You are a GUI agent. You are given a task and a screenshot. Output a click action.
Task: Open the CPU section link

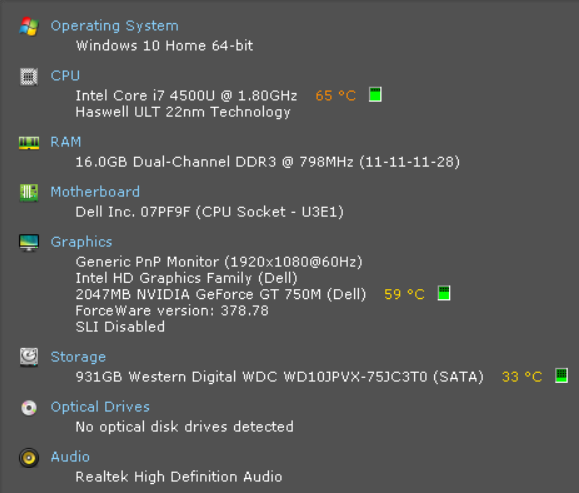tap(65, 76)
